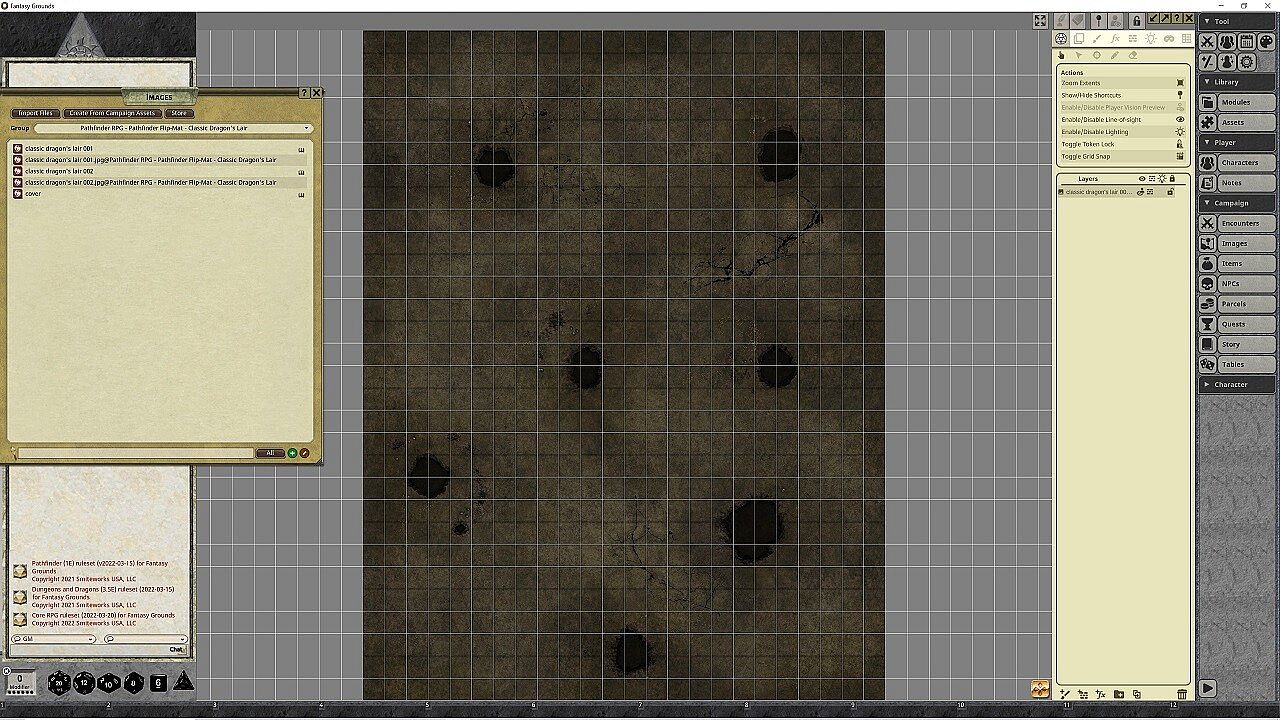Toggle Token Lock action
Screen dimensions: 1280x720
click(x=1180, y=144)
